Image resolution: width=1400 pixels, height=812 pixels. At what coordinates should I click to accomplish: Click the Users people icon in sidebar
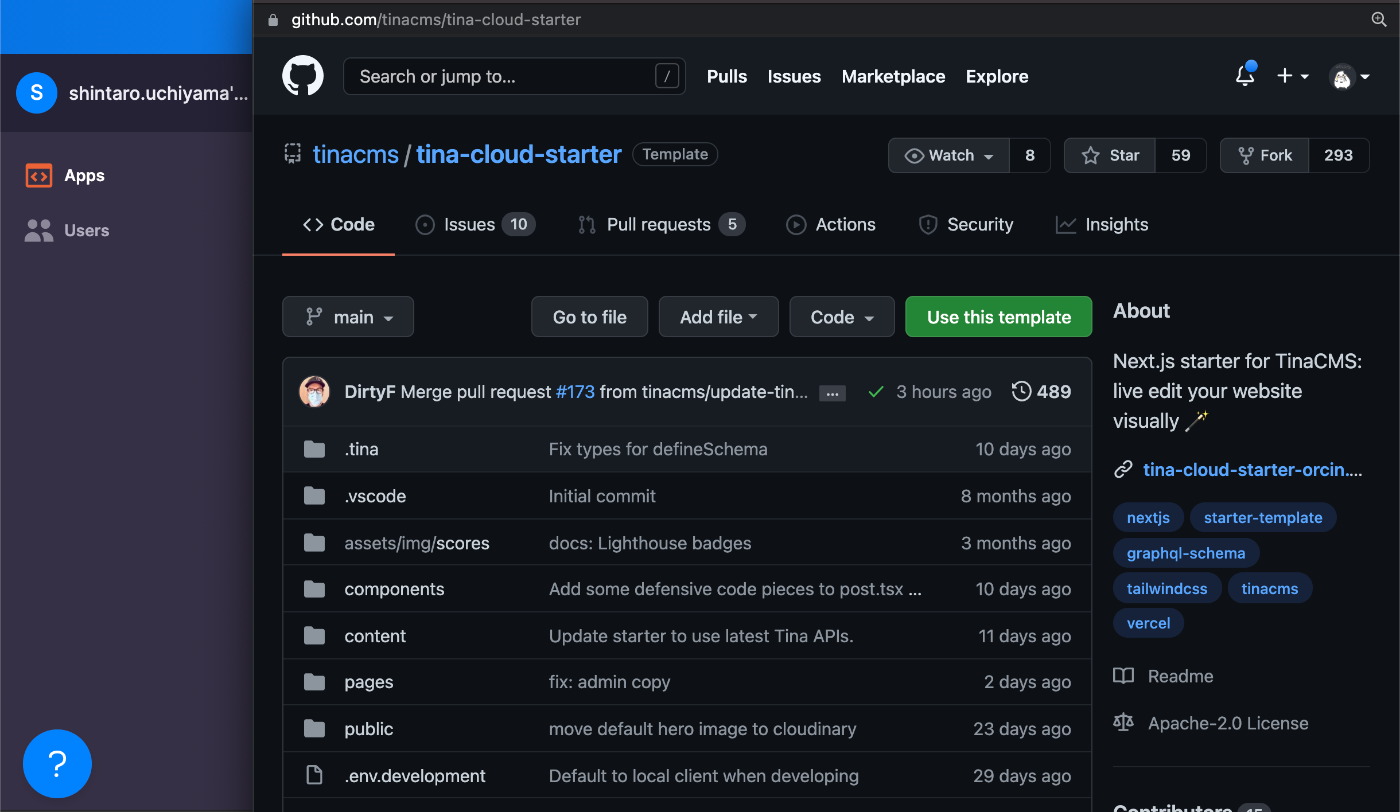pyautogui.click(x=38, y=231)
